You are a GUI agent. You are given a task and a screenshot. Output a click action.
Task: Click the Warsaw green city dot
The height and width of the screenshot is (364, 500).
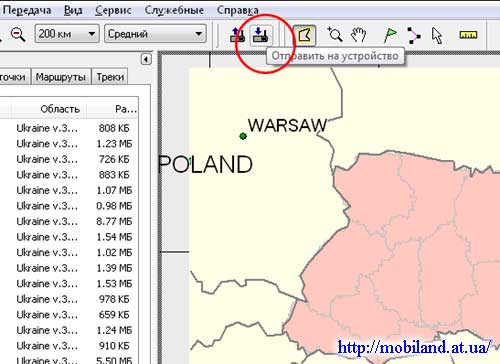pyautogui.click(x=243, y=136)
